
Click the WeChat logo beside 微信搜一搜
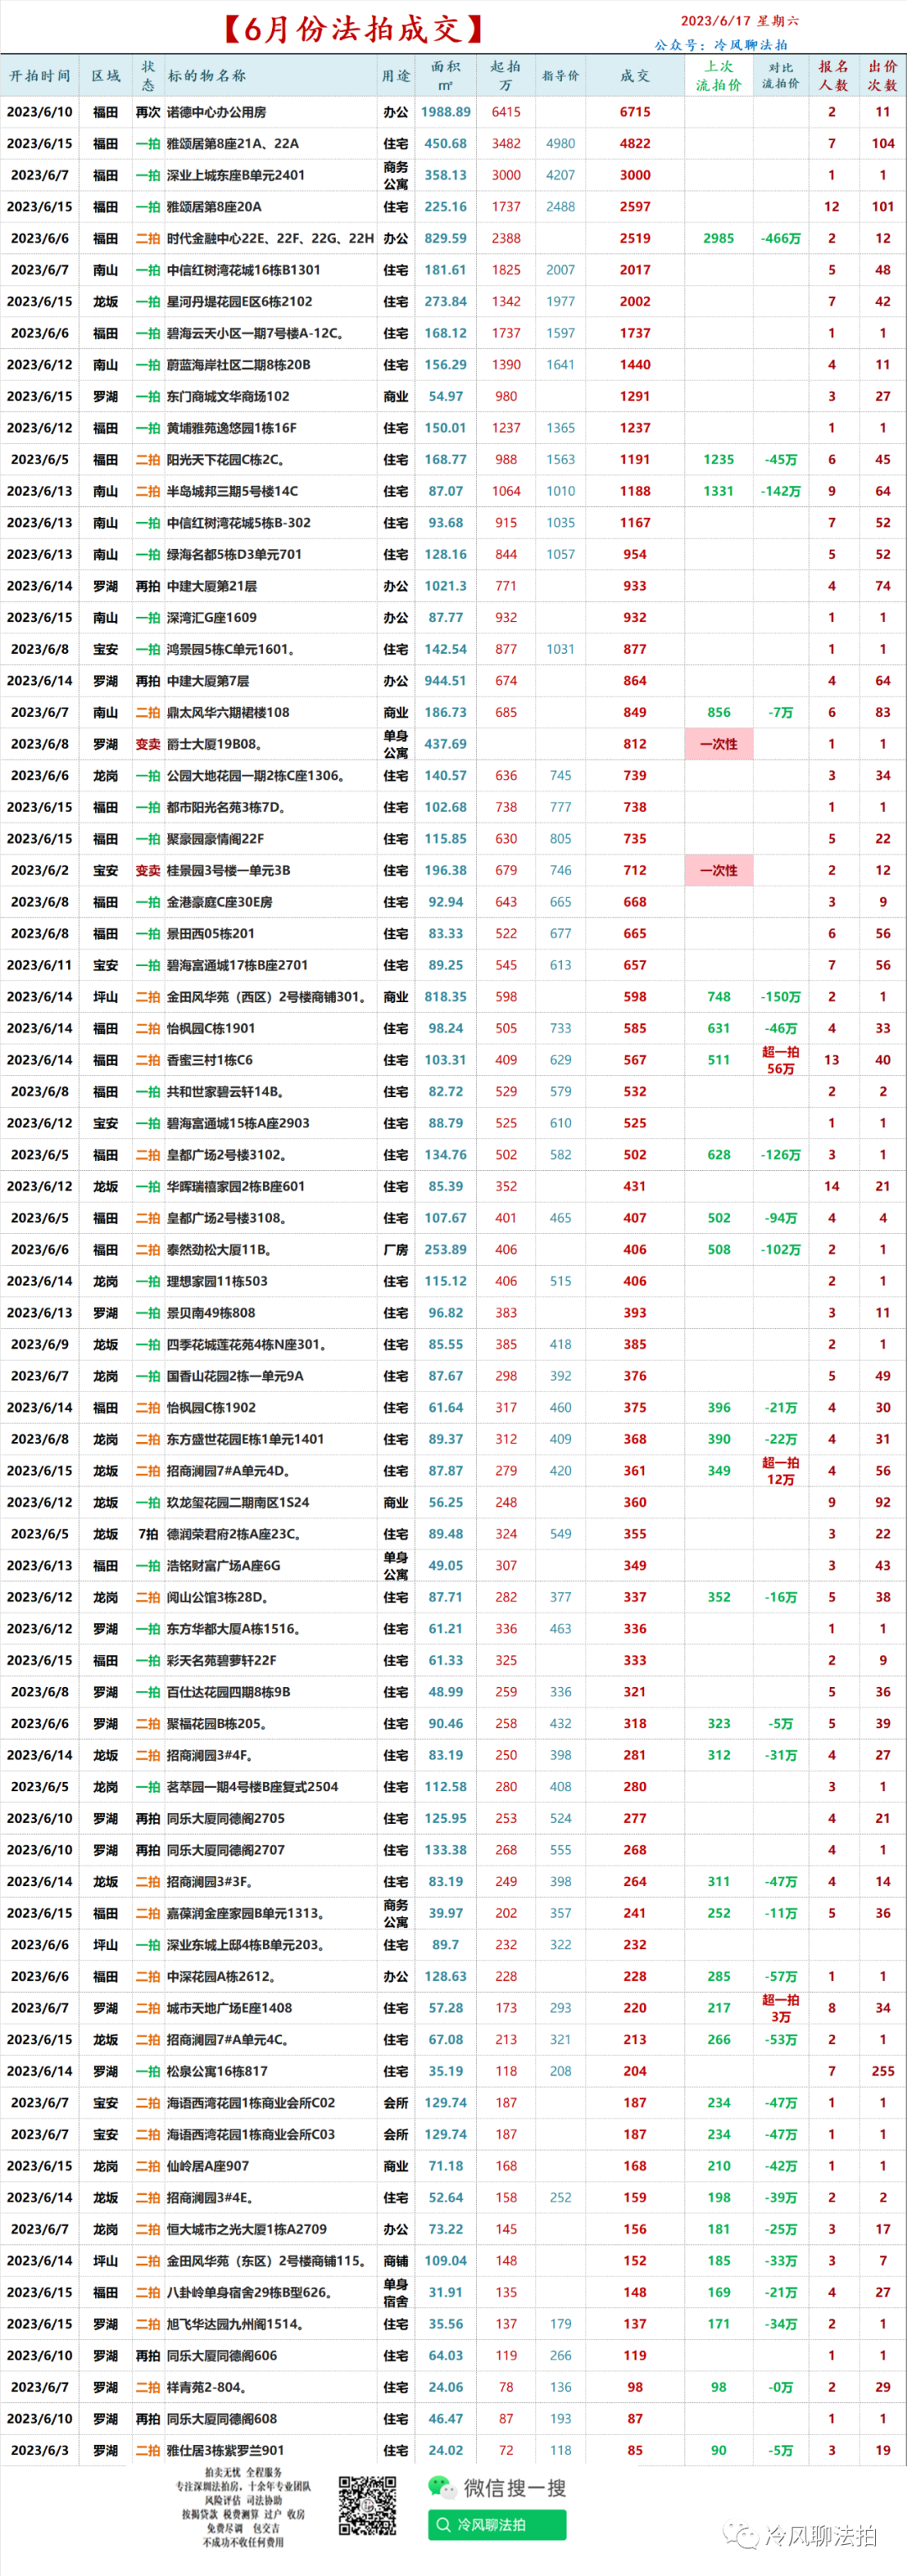point(441,2487)
